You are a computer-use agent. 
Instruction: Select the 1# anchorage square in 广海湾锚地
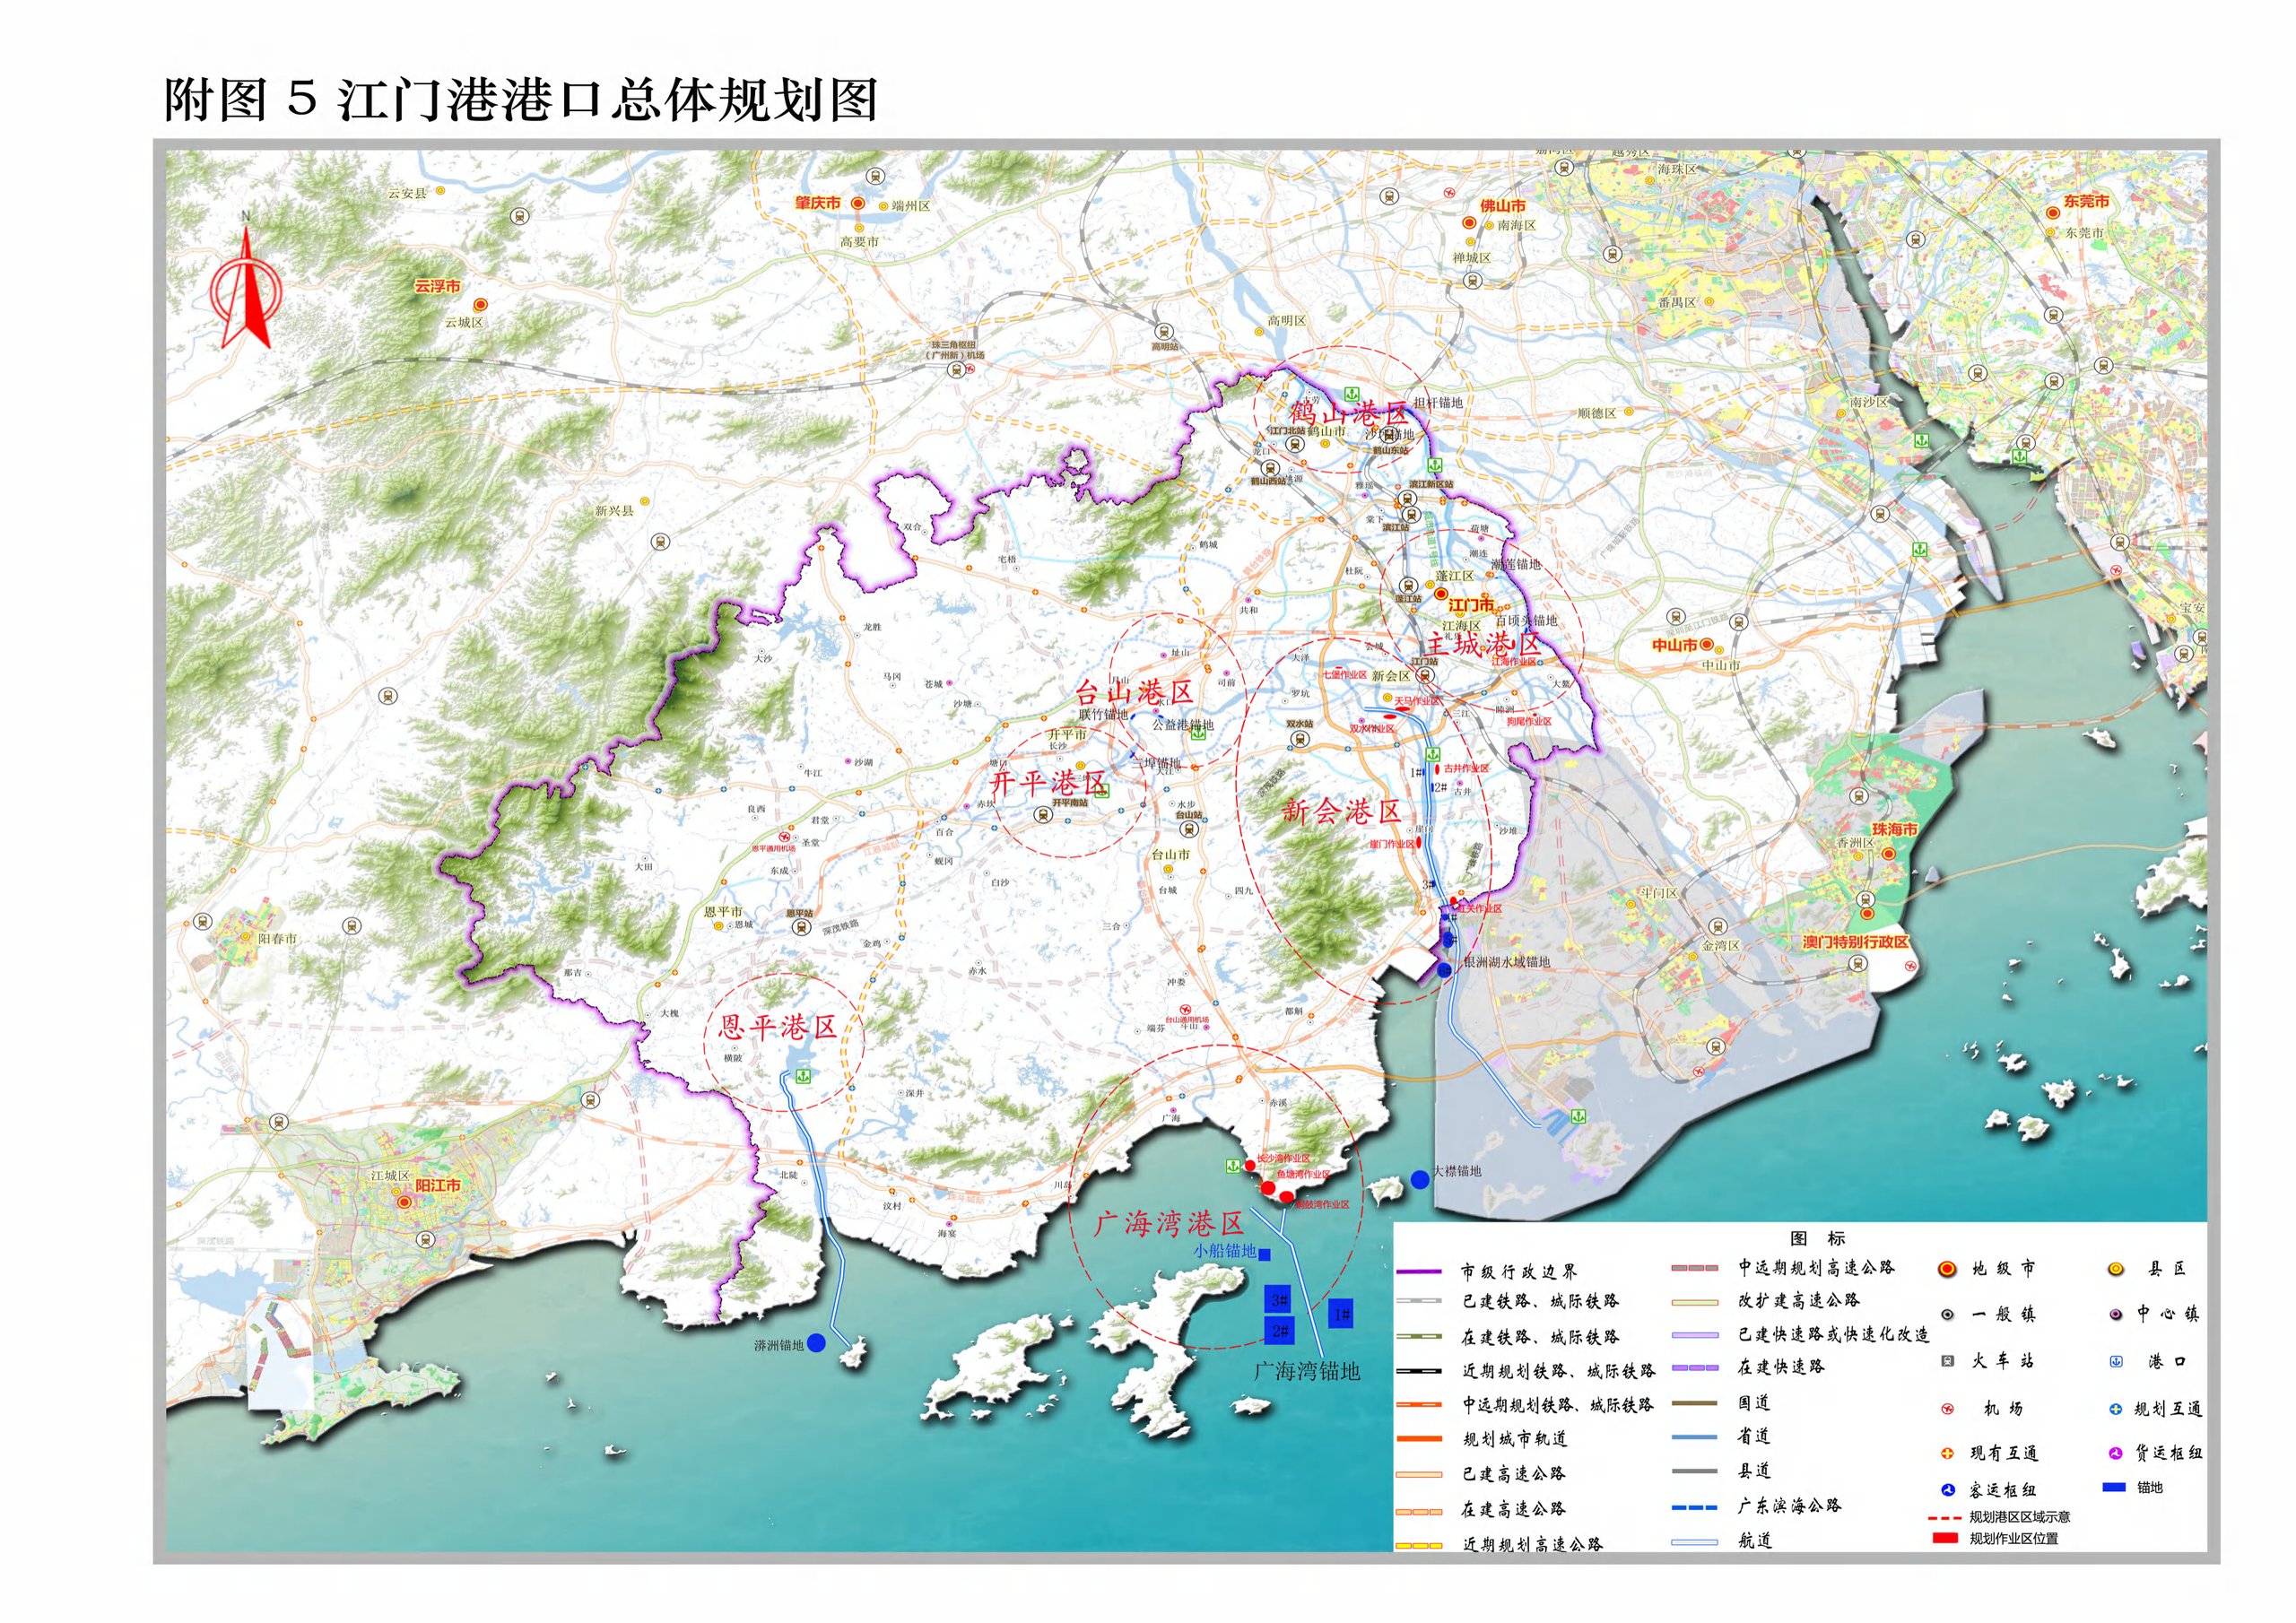coord(1342,1314)
